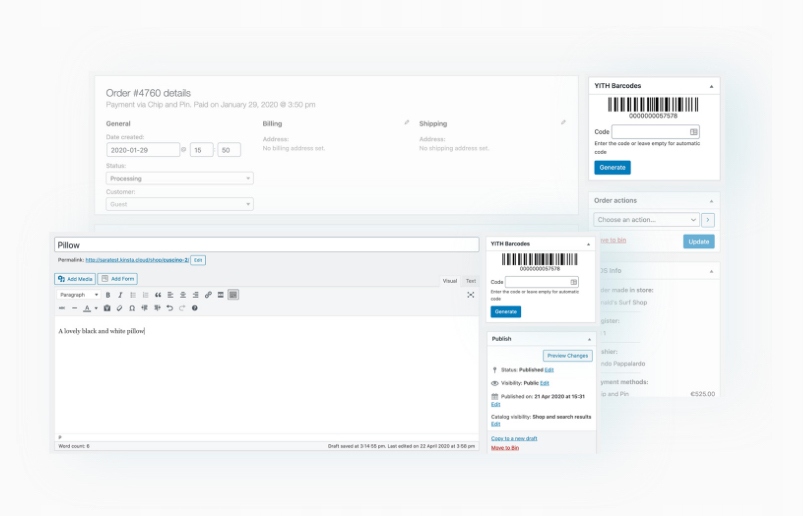Switch to the Text editor tab
Screen dimensions: 803x516
point(470,281)
